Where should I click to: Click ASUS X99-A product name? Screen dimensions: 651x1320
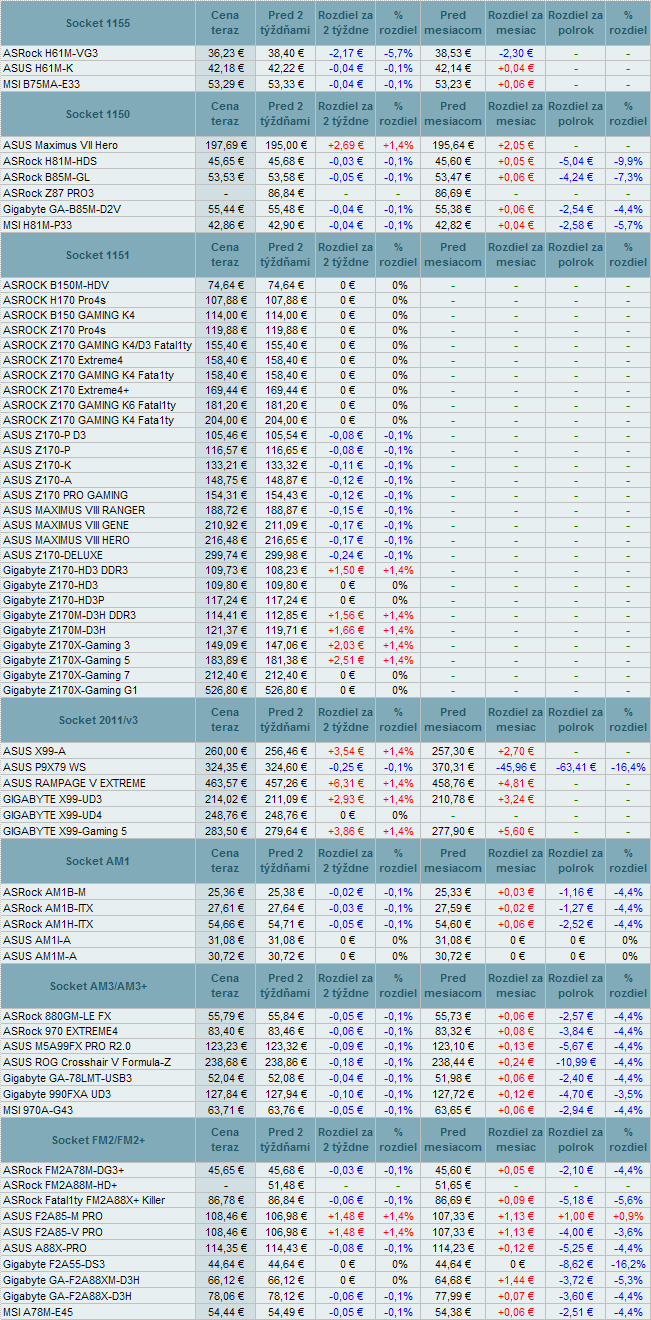(x=35, y=751)
